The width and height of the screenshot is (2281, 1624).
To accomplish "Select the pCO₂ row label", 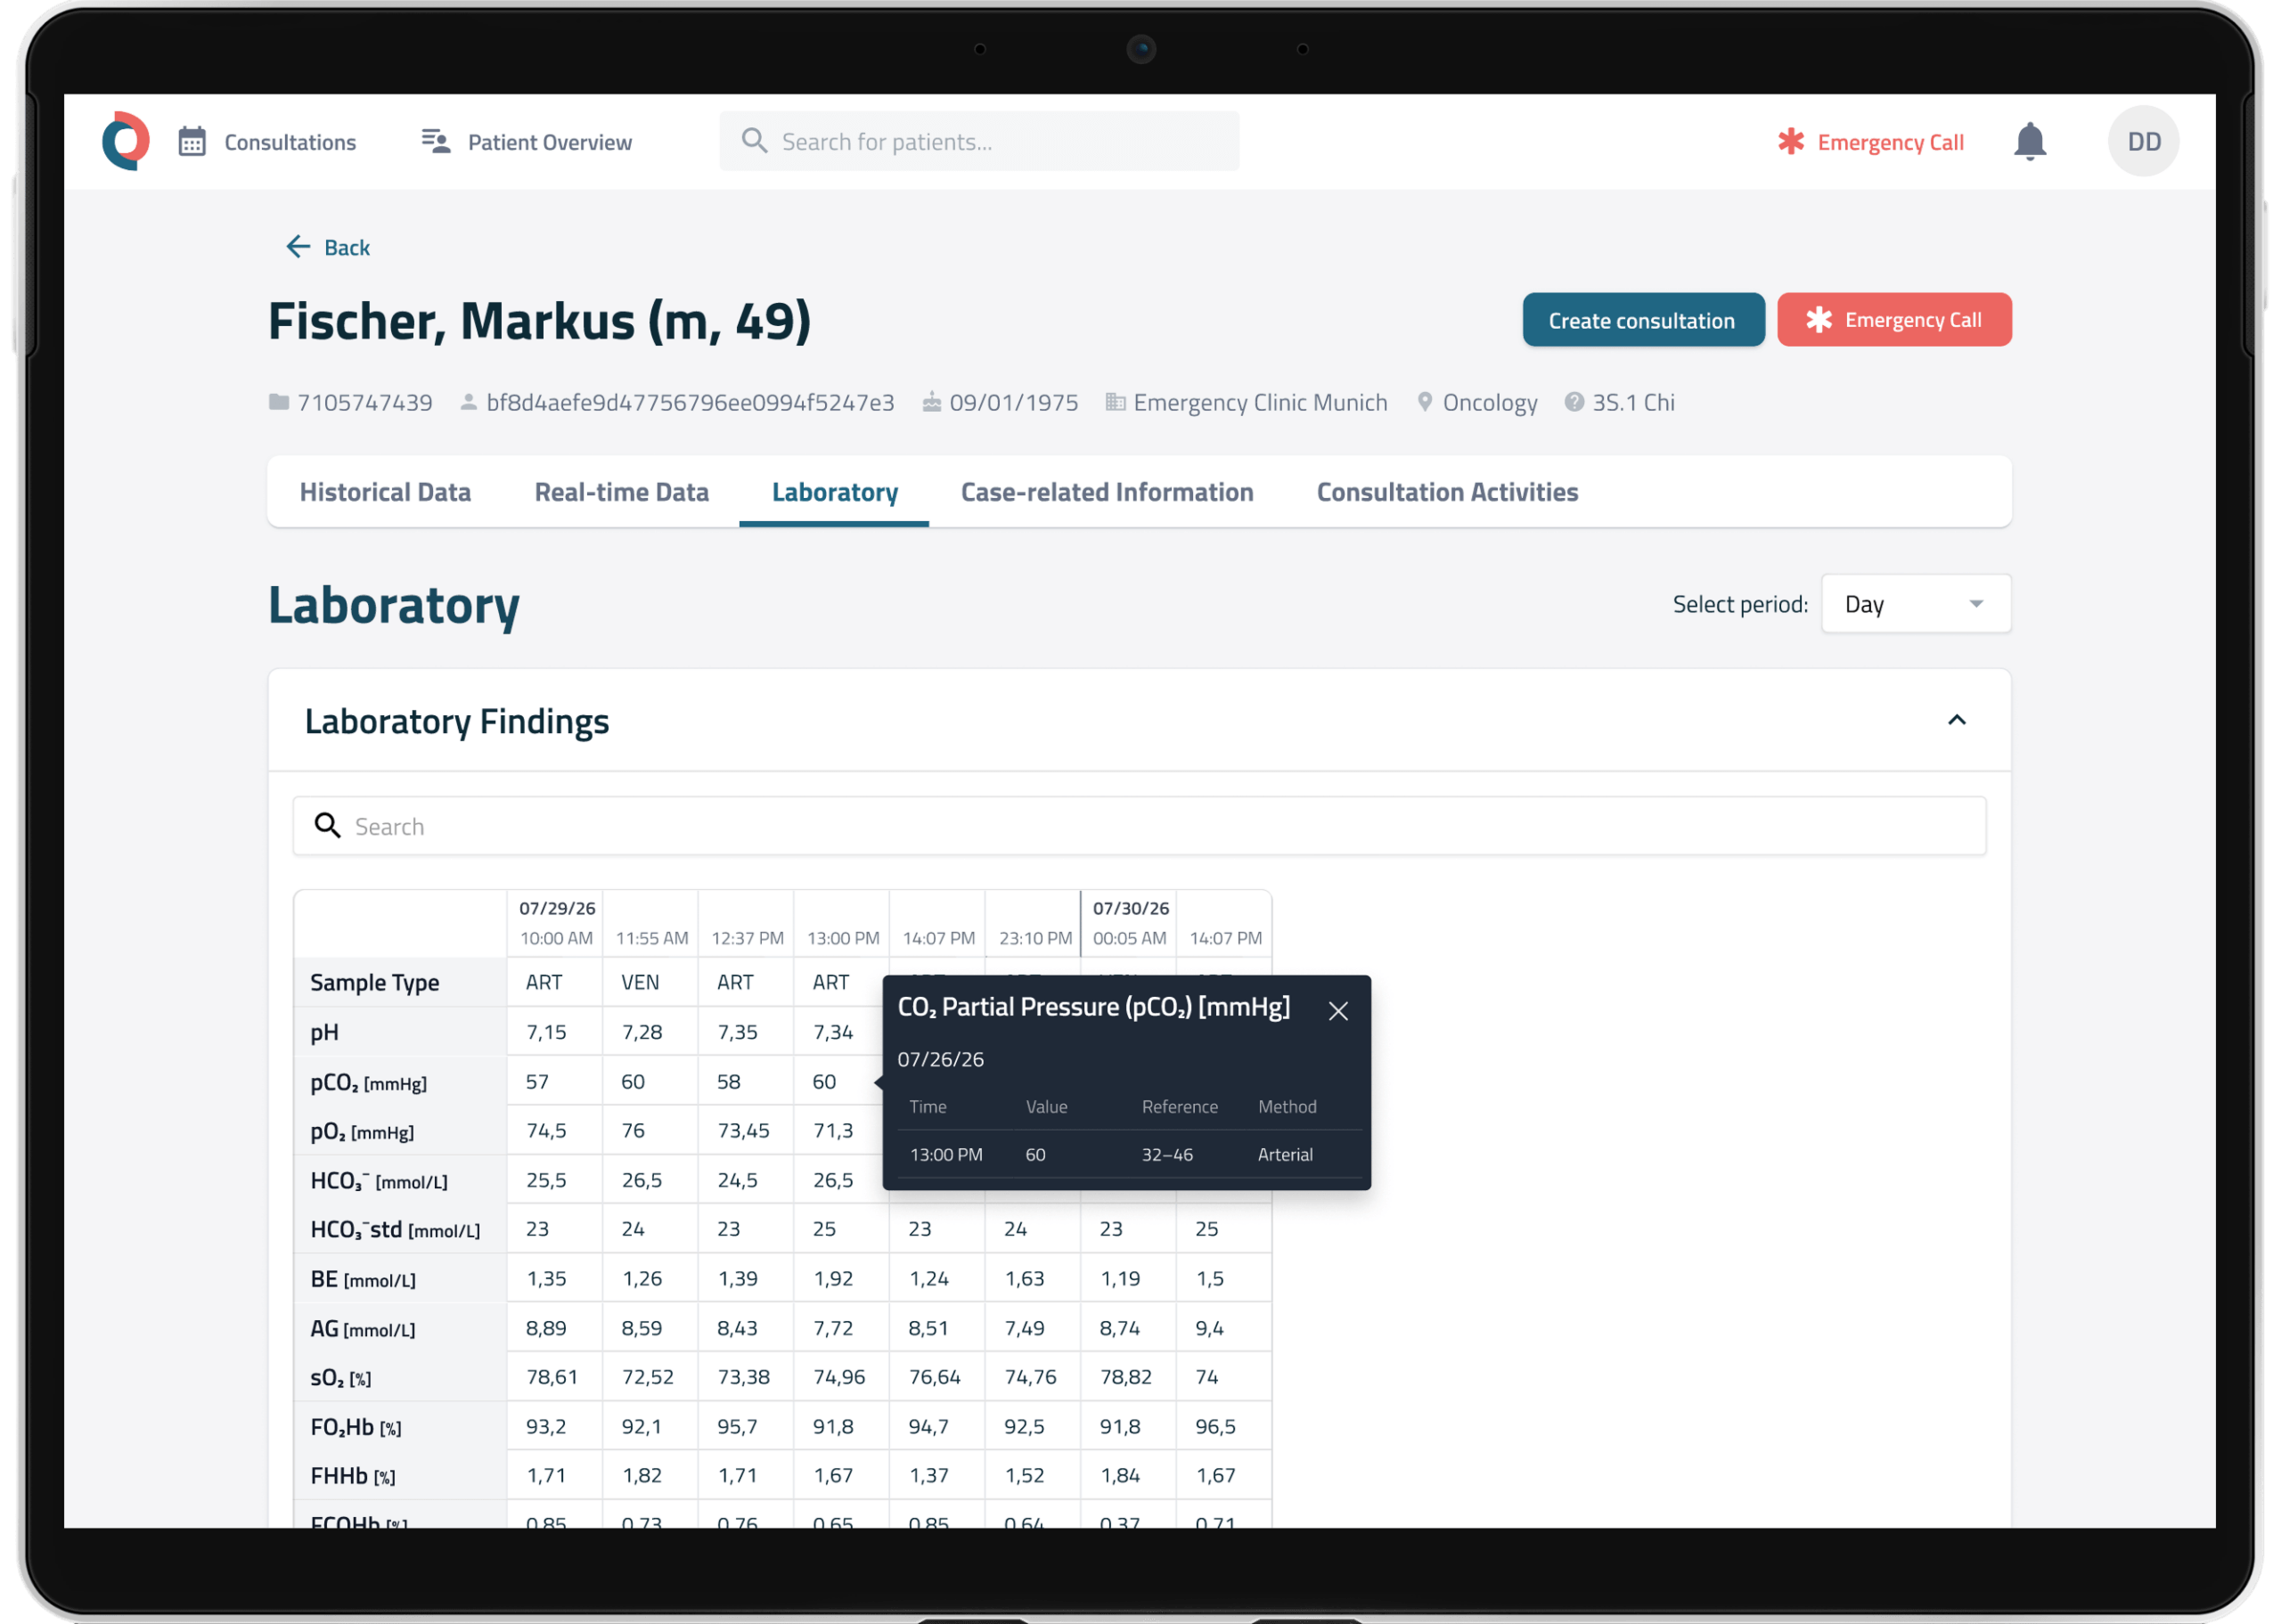I will tap(368, 1082).
